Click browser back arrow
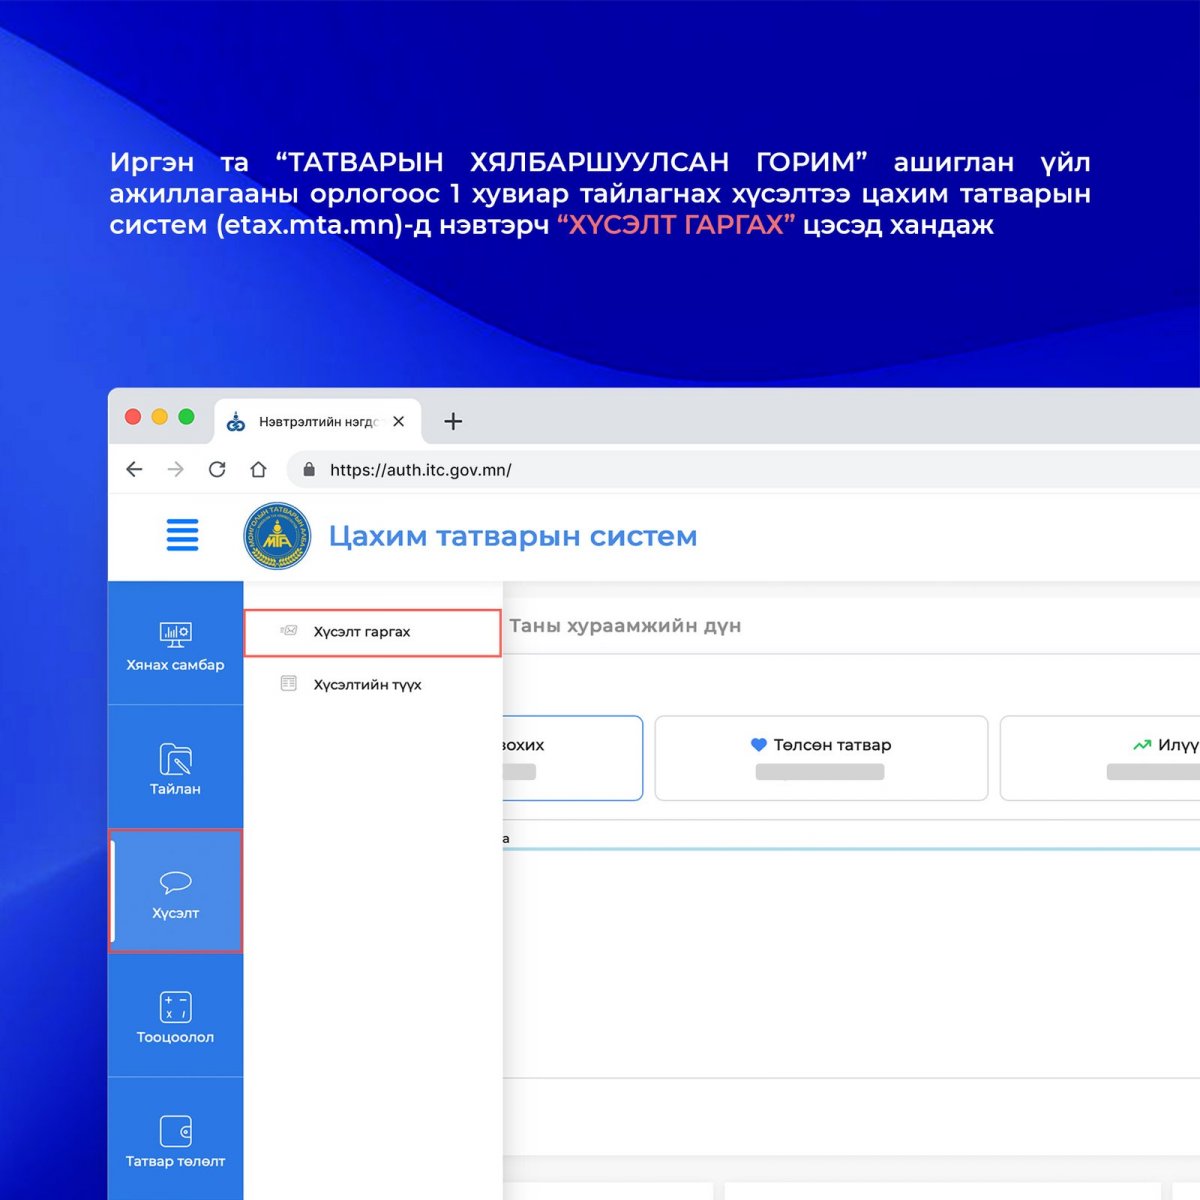 click(134, 469)
